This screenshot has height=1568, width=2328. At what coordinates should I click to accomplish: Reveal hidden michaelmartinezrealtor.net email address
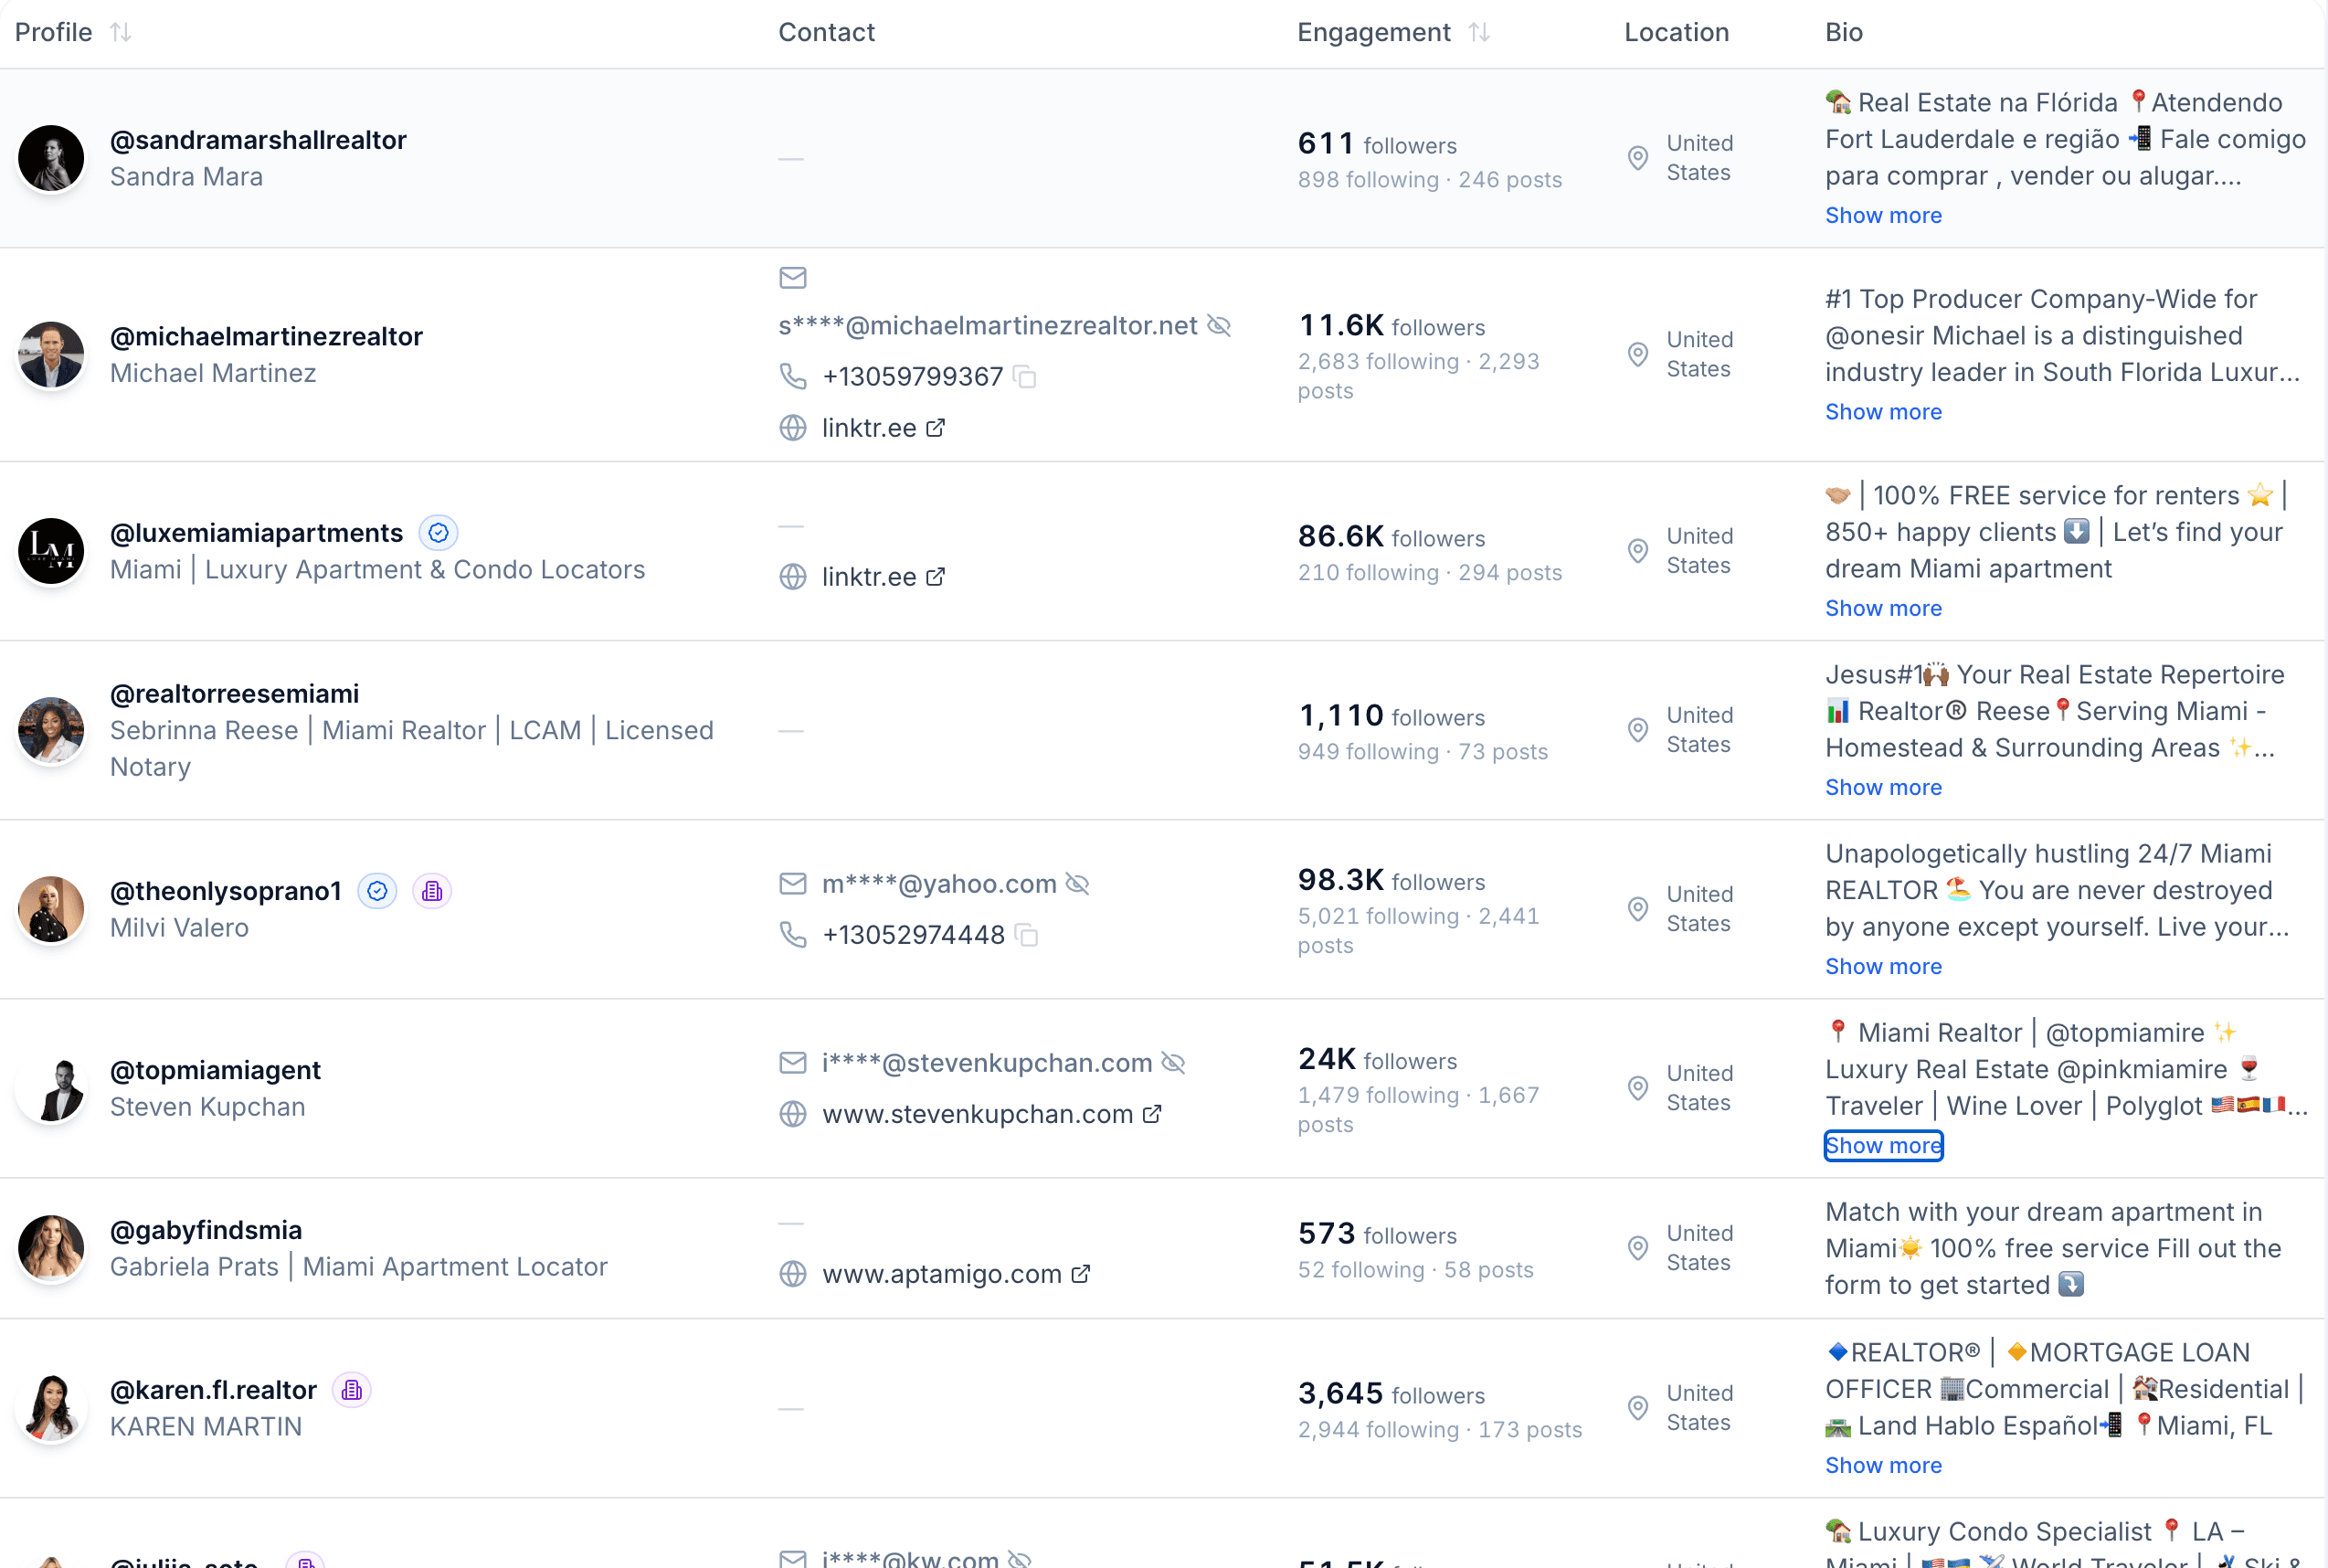click(x=1219, y=326)
